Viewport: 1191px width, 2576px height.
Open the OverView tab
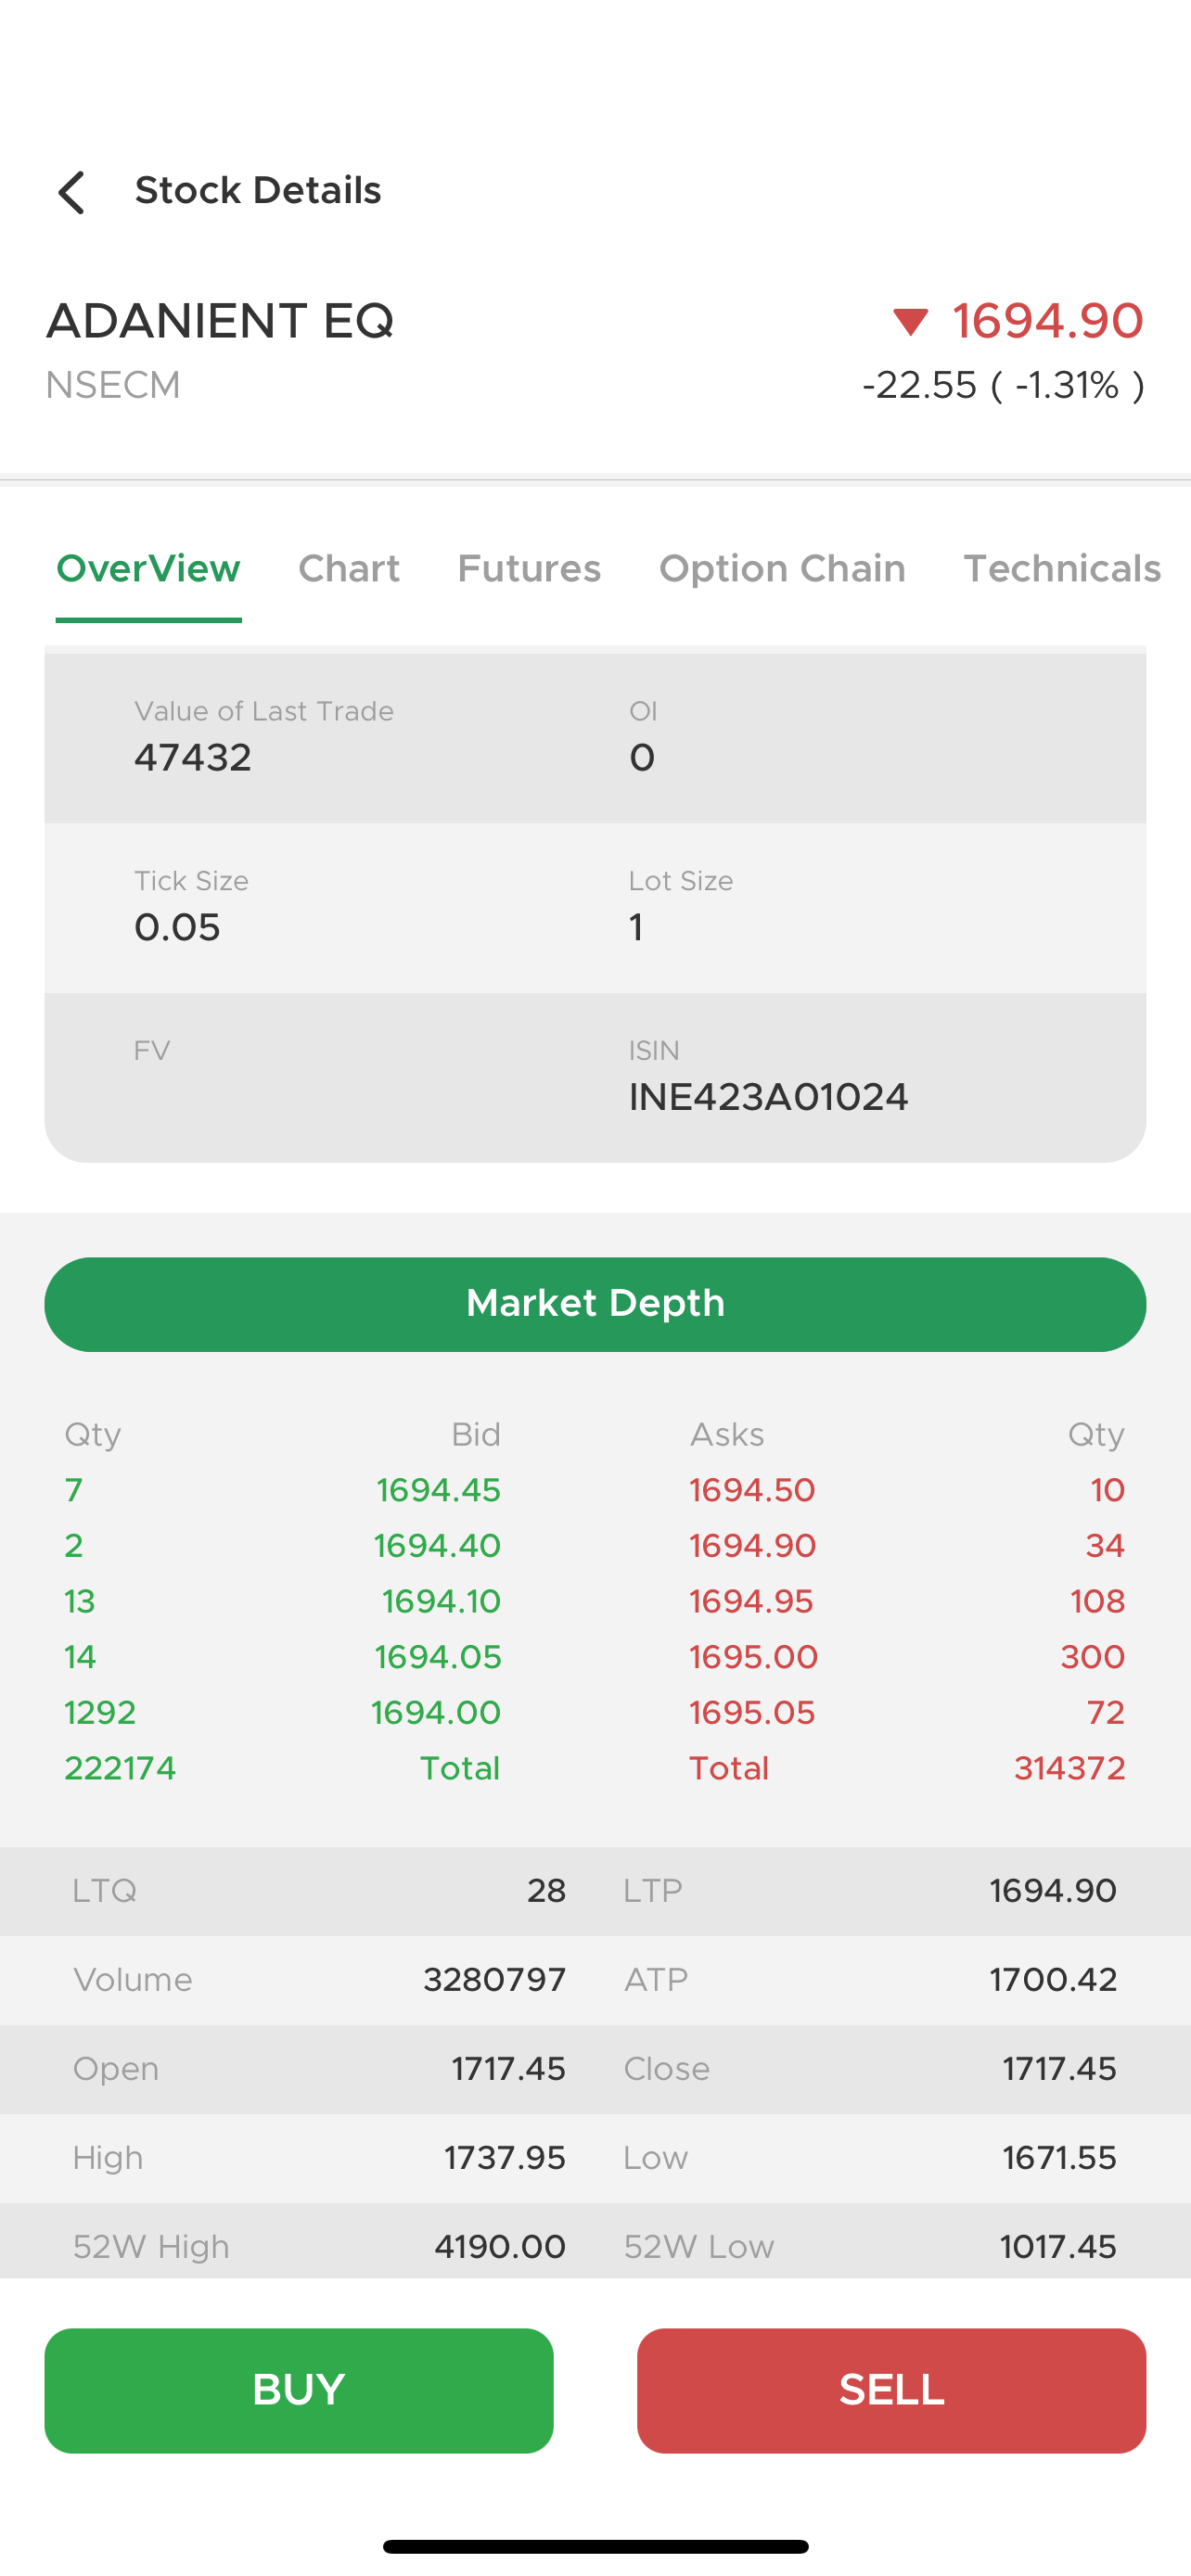tap(148, 569)
